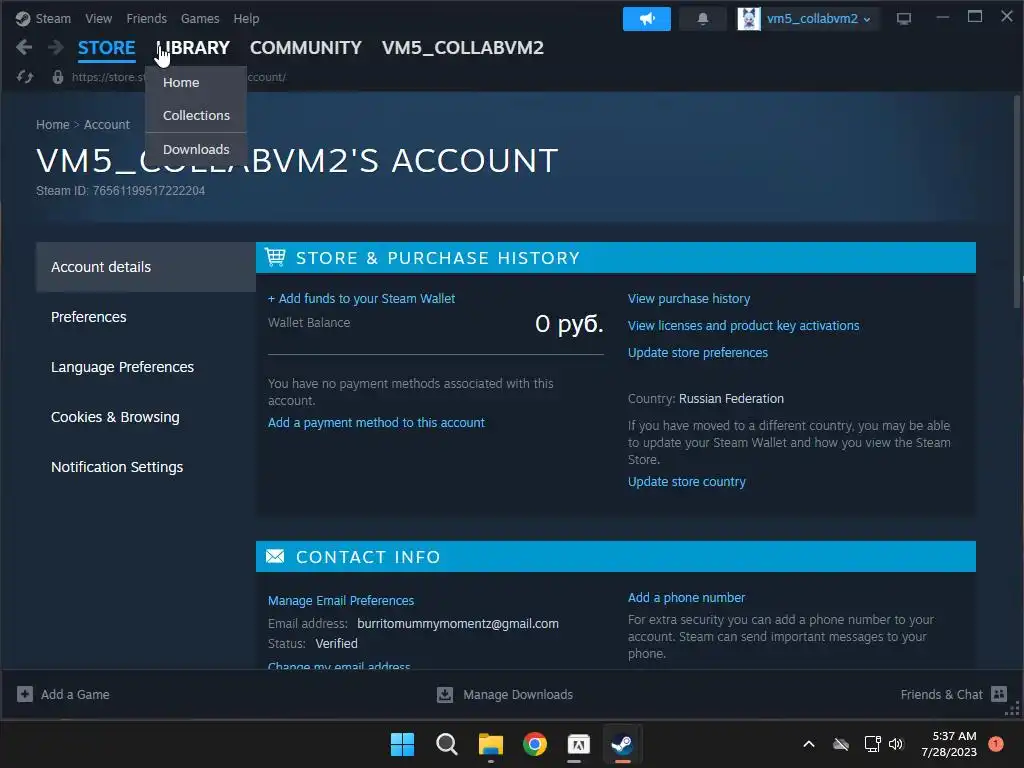The width and height of the screenshot is (1024, 768).
Task: Click the Steam taskbar icon
Action: [x=622, y=744]
